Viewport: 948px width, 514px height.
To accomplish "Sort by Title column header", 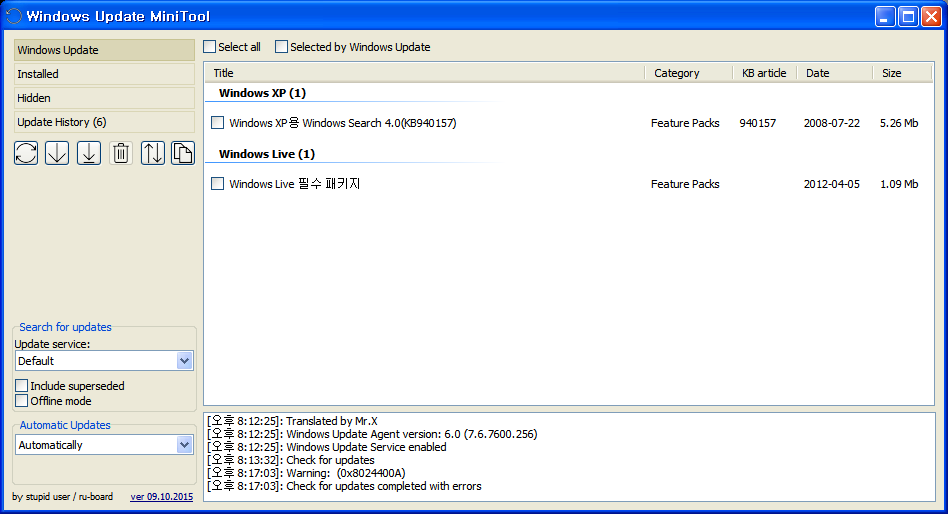I will [x=424, y=73].
